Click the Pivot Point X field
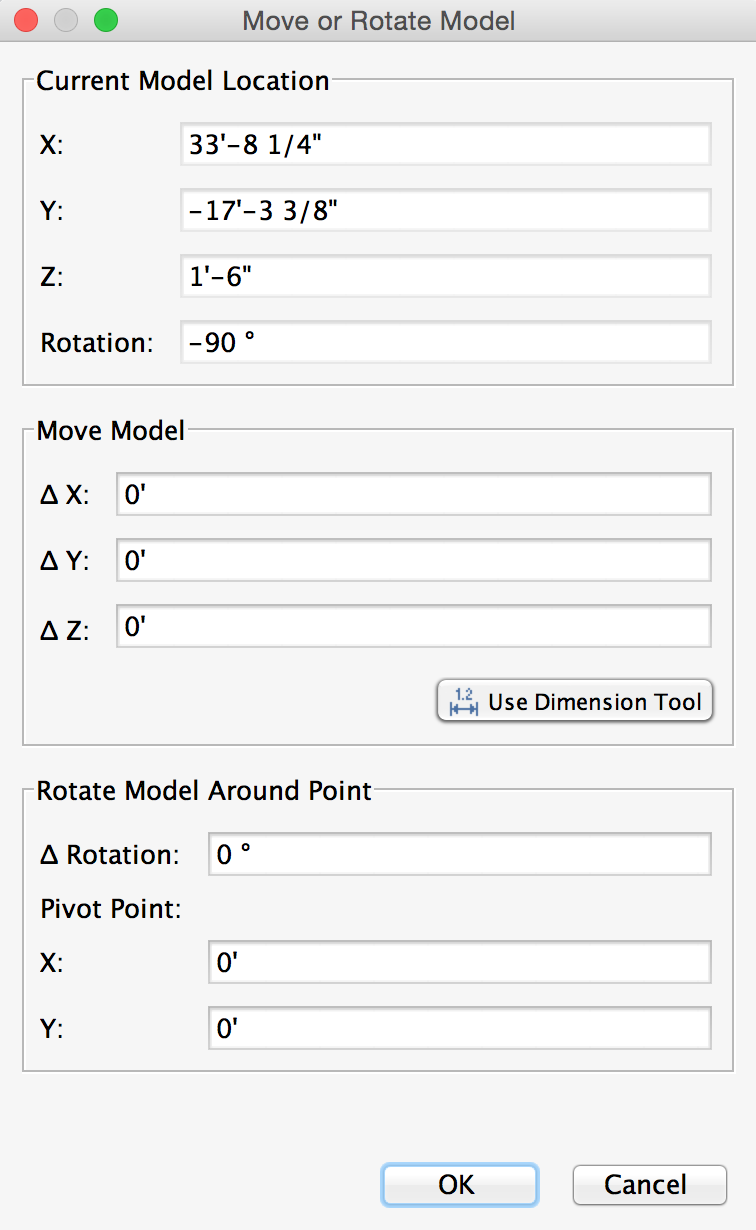The image size is (756, 1230). (458, 961)
